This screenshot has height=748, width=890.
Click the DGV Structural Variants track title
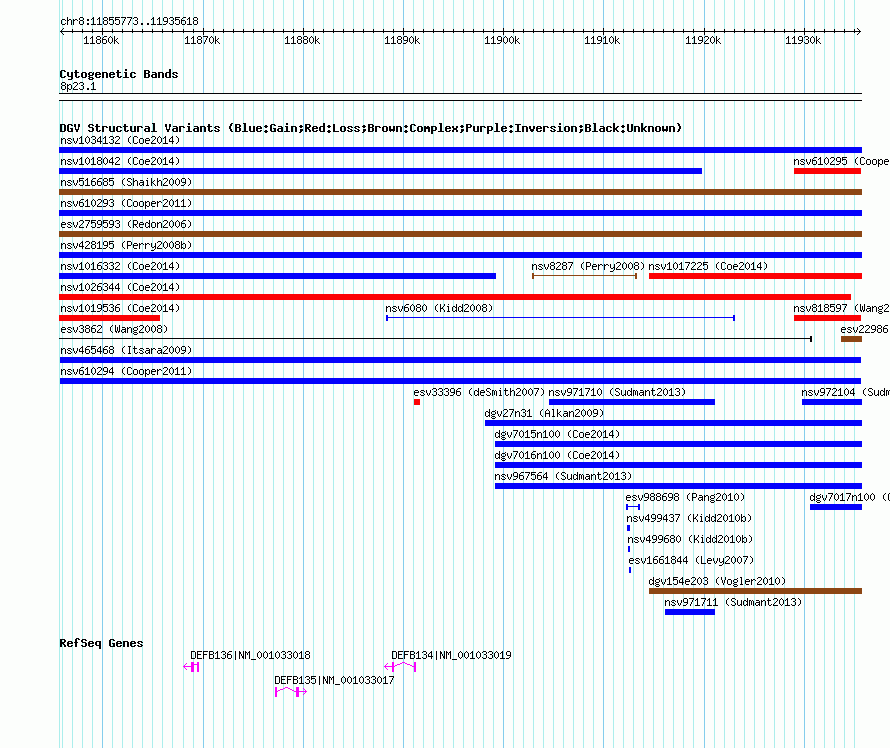(x=371, y=128)
